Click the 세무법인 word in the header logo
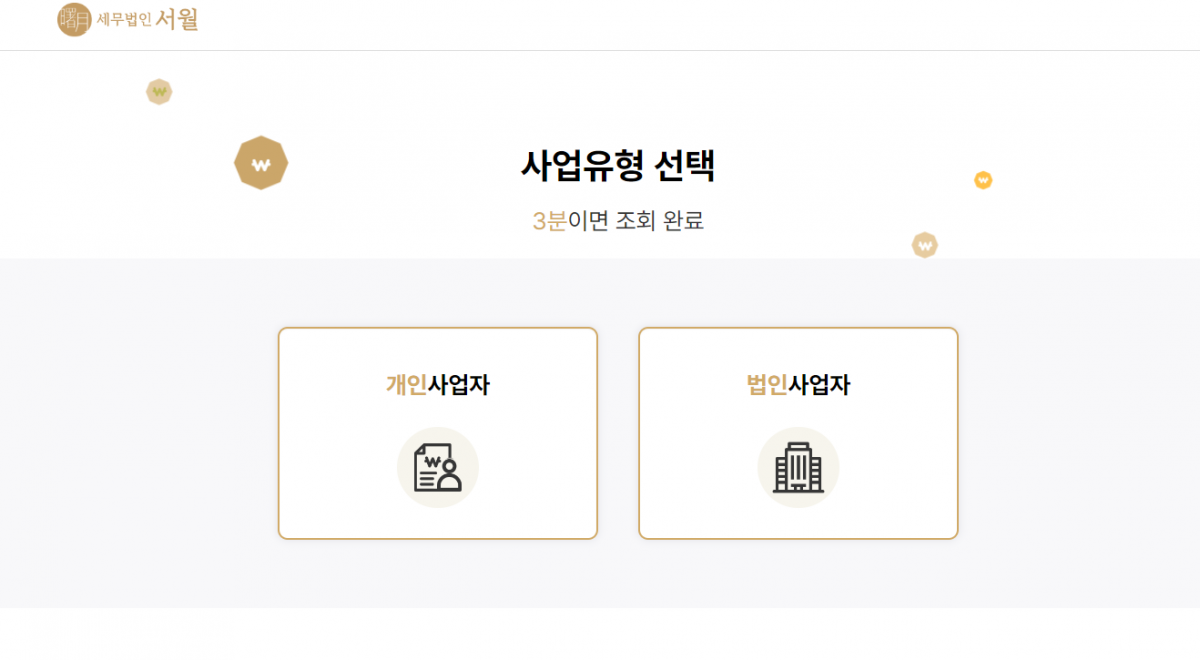The height and width of the screenshot is (660, 1200). tap(124, 20)
